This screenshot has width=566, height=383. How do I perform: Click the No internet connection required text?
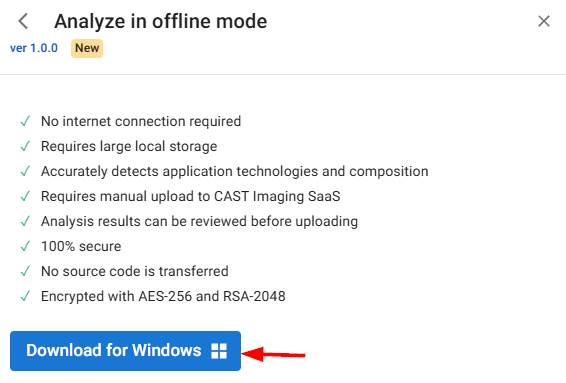coord(141,121)
